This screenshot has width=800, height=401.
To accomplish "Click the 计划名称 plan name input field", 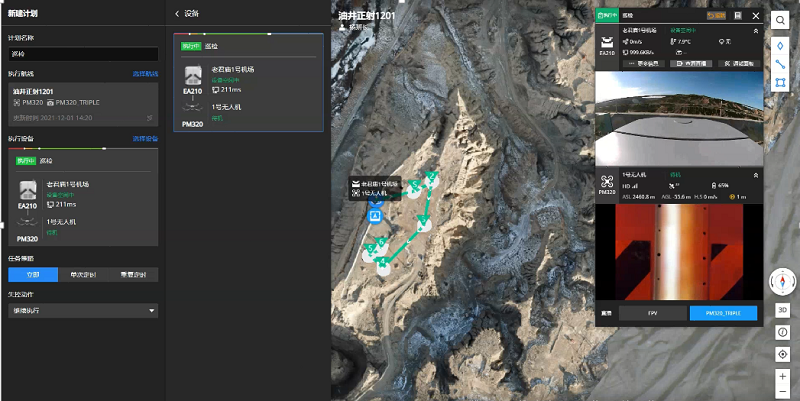I will click(x=83, y=54).
